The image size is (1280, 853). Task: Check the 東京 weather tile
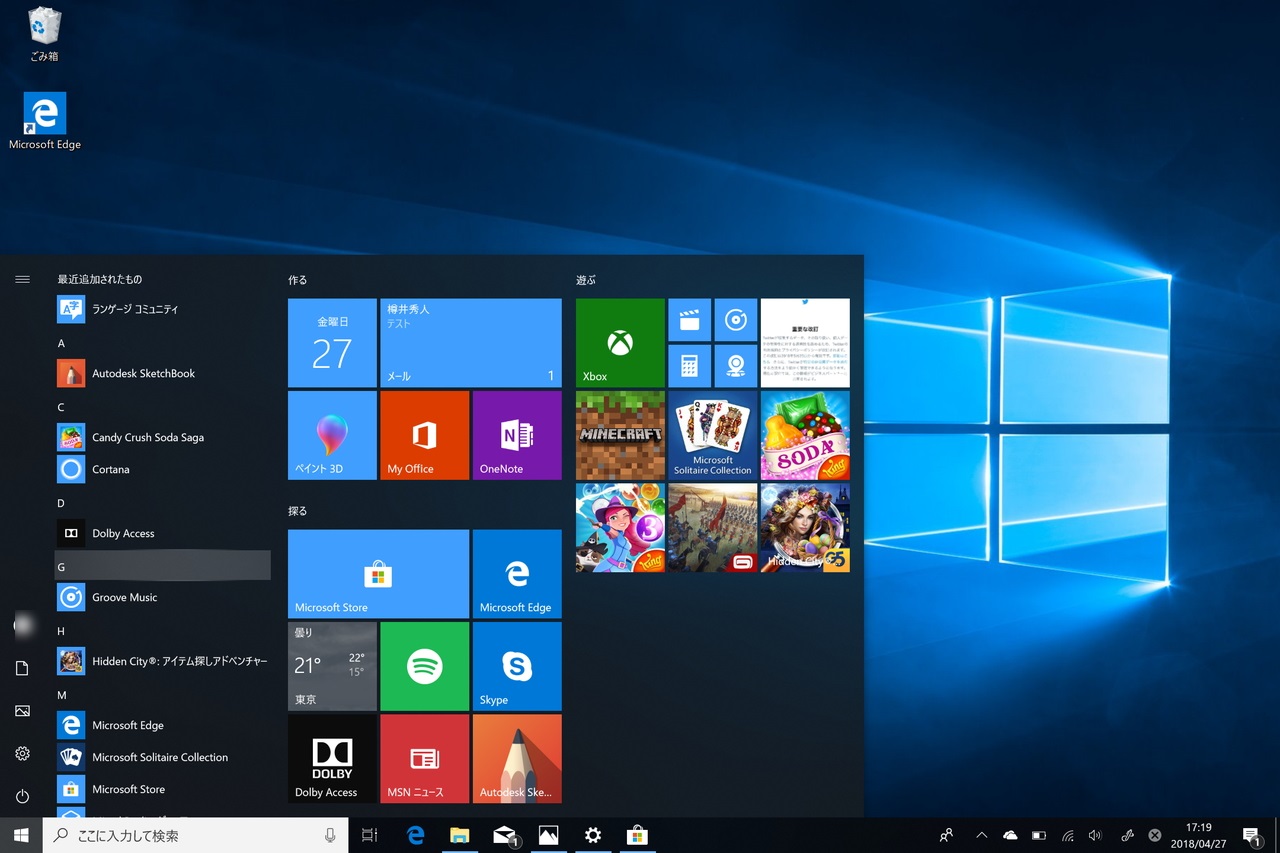[x=332, y=666]
